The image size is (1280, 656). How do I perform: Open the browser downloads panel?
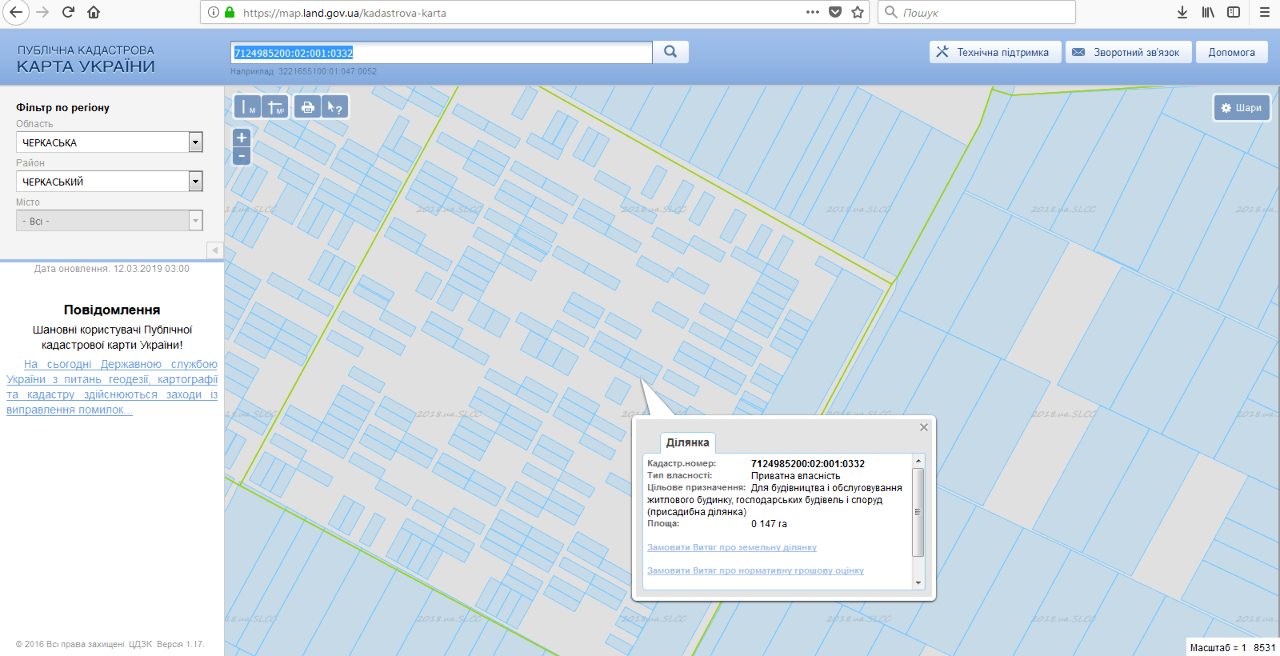tap(1182, 13)
